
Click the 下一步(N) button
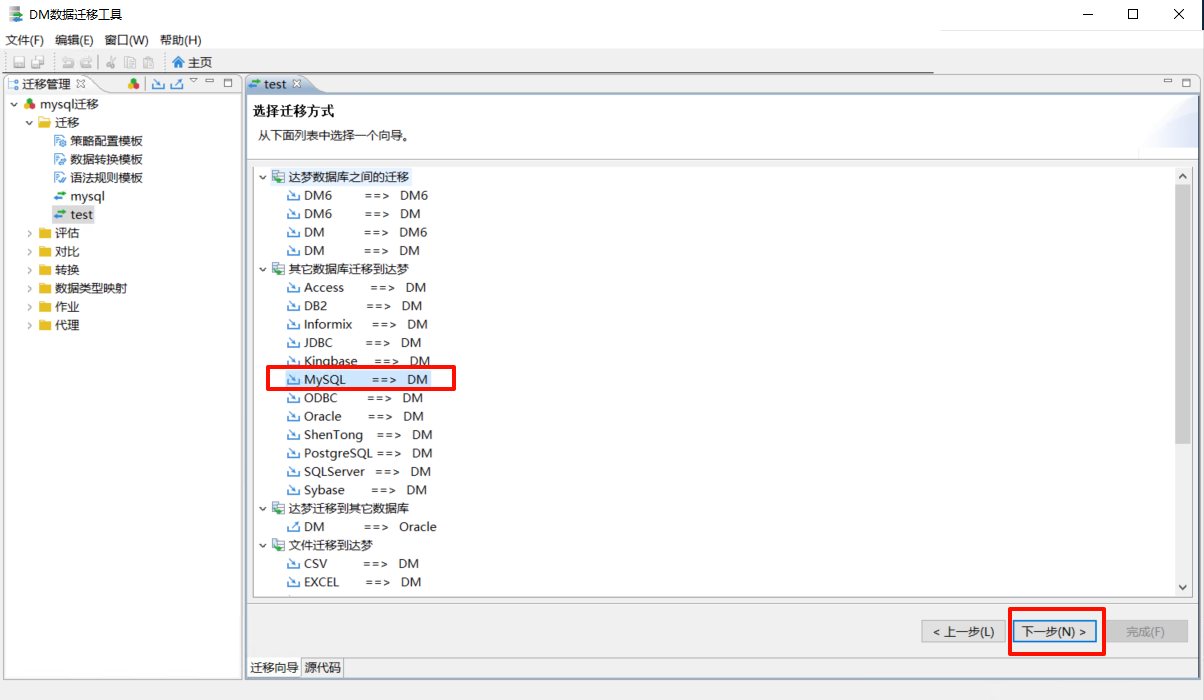pos(1054,632)
